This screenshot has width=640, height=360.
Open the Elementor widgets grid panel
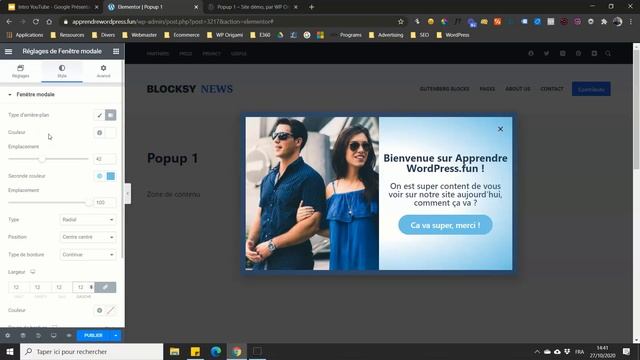click(116, 51)
